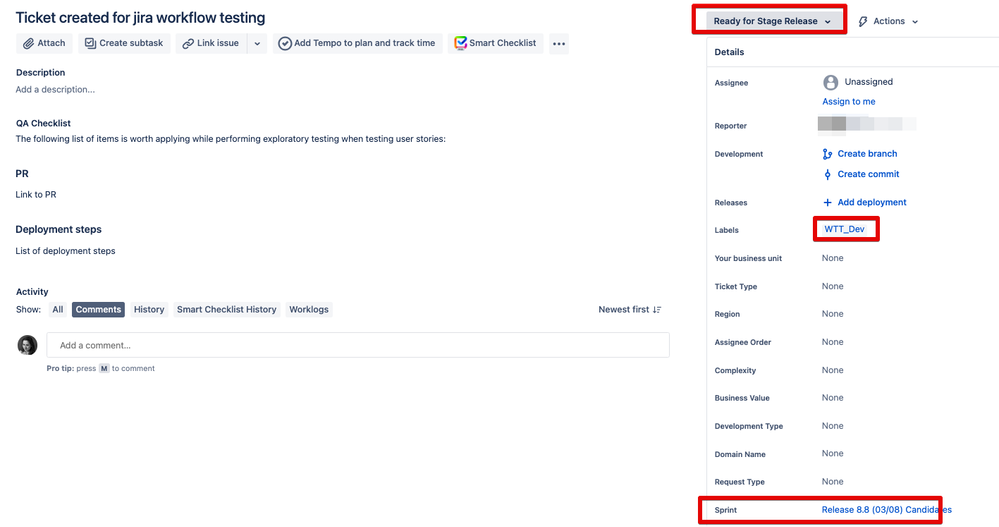The image size is (999, 527).
Task: Click the plus icon beside Add deployment
Action: (x=827, y=203)
